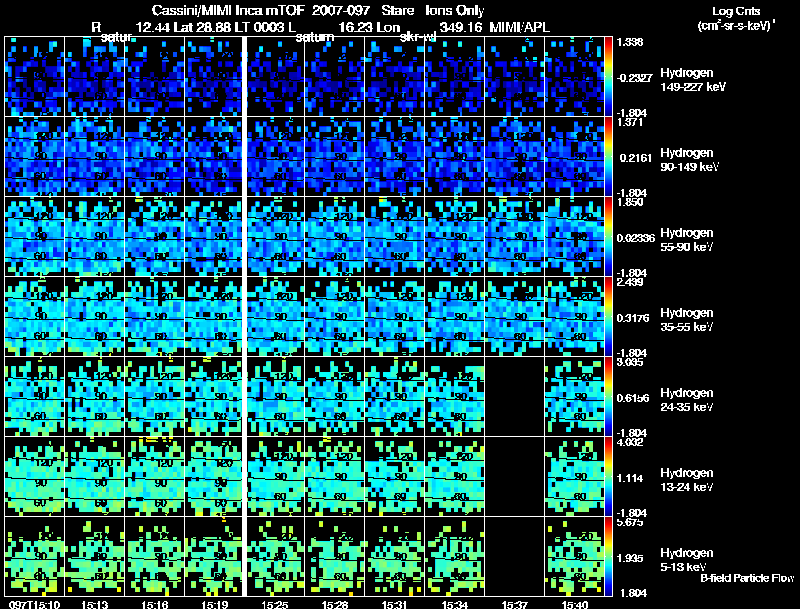The width and height of the screenshot is (800, 609).
Task: Open the 5-13 keV image panel at 15:40
Action: (574, 557)
